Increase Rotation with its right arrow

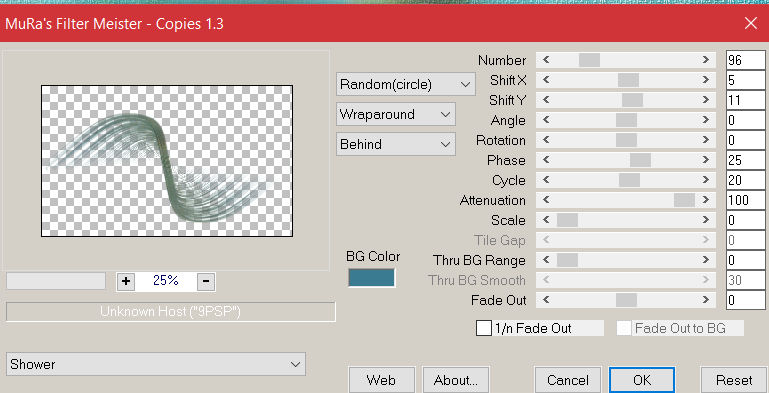click(x=705, y=140)
